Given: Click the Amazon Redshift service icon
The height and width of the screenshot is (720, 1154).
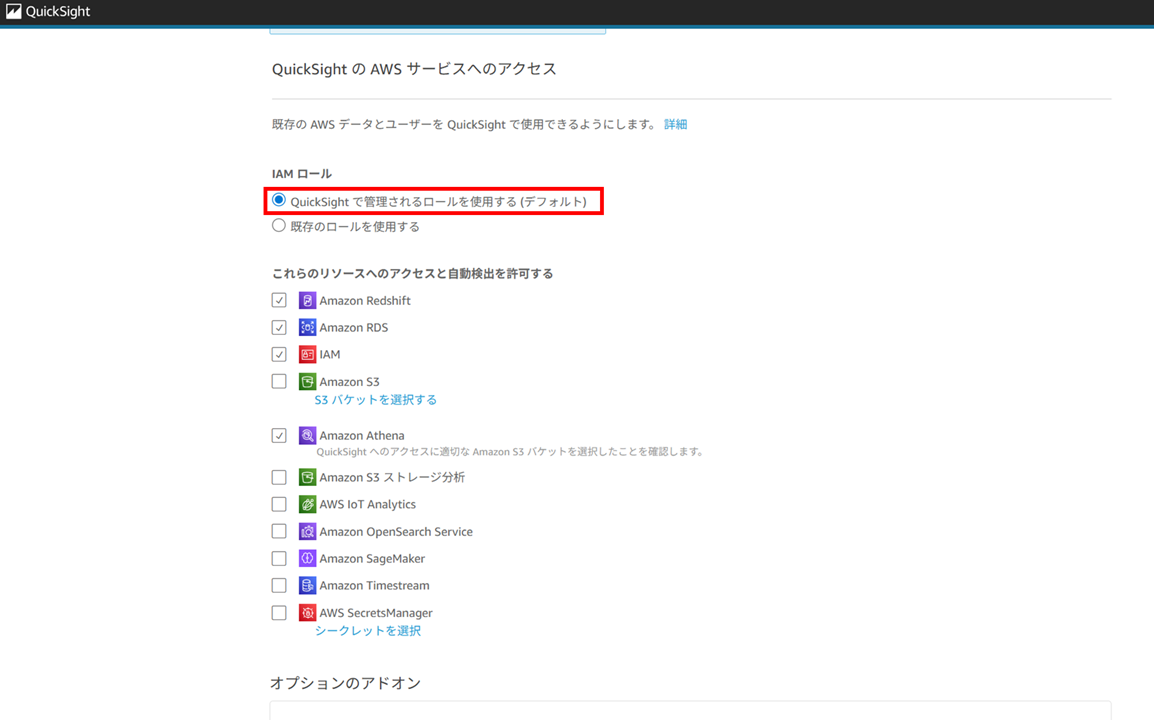Looking at the screenshot, I should coord(307,300).
